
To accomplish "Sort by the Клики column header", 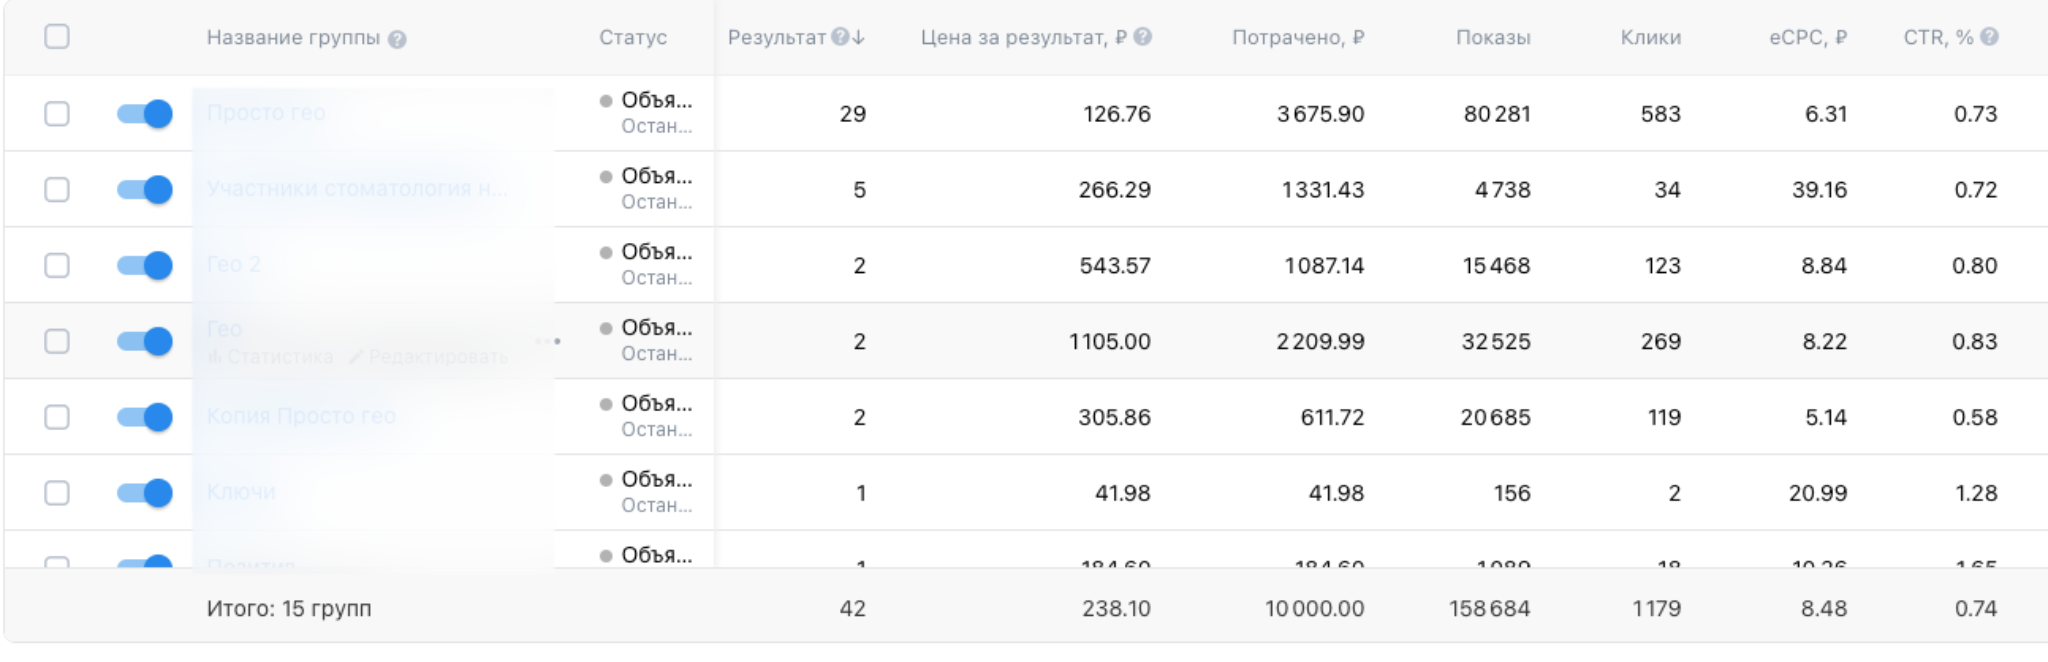I will click(x=1650, y=38).
